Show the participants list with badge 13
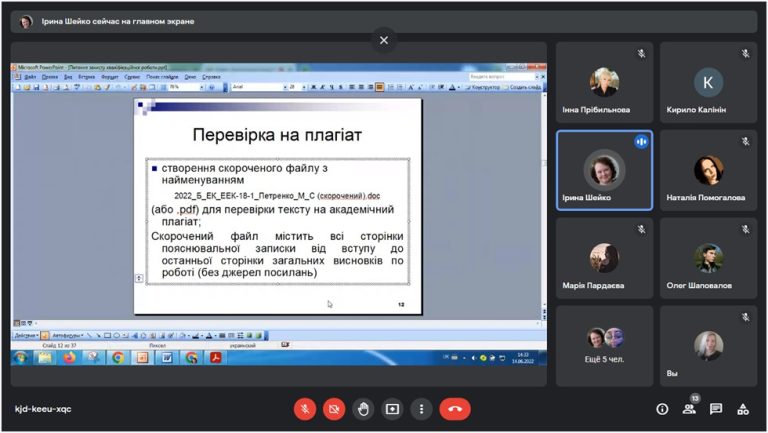This screenshot has width=768, height=433. [x=689, y=408]
